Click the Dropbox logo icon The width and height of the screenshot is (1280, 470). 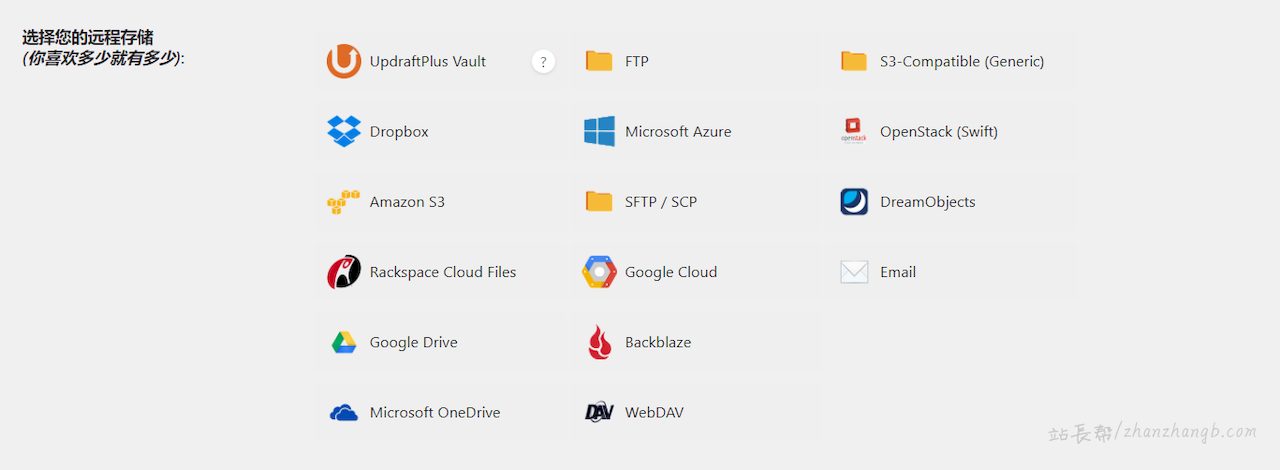coord(343,131)
